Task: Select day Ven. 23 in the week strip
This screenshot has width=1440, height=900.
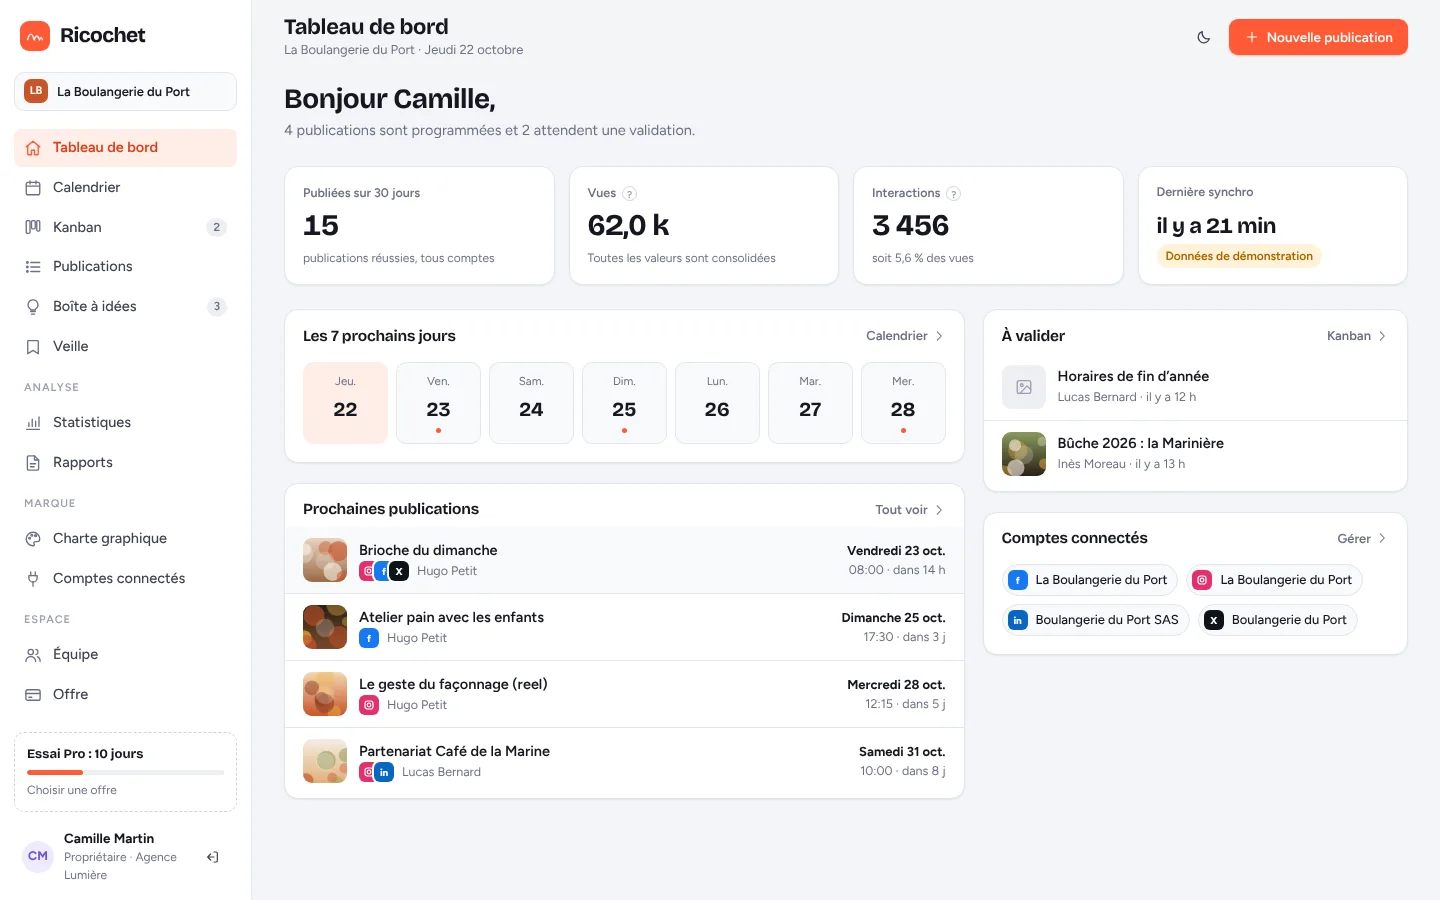Action: tap(438, 403)
